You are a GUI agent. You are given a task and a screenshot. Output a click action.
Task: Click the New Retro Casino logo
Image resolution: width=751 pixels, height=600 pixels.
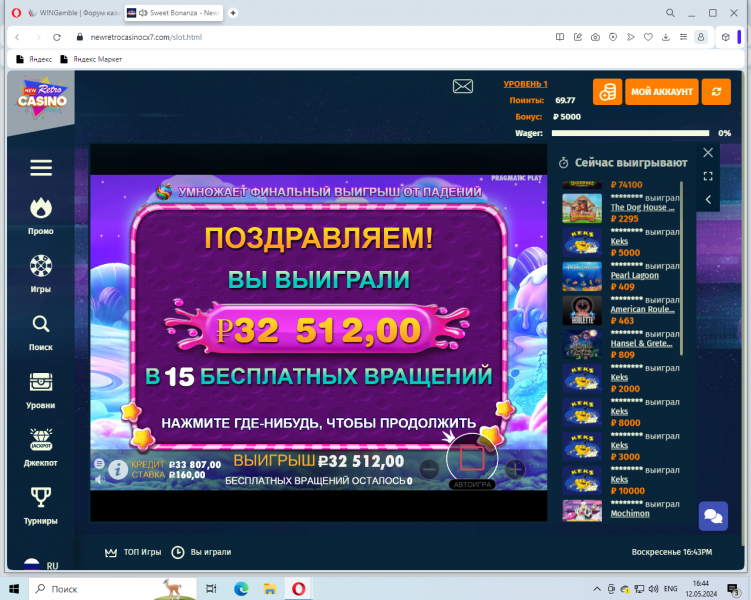42,97
